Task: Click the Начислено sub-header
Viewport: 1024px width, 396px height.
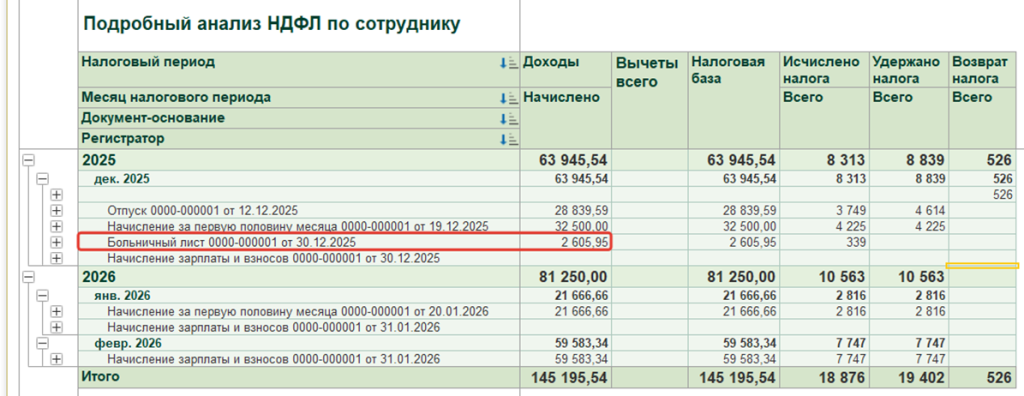Action: pos(562,97)
